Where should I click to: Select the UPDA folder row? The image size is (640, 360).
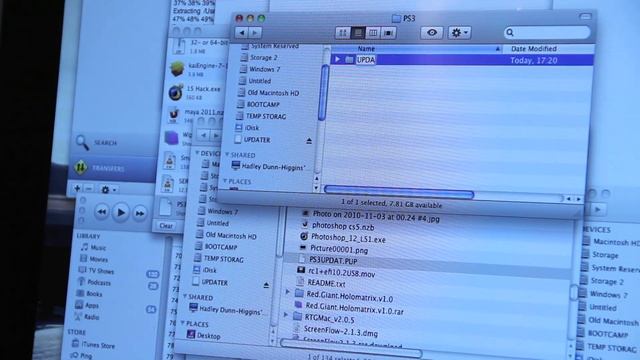coord(462,60)
